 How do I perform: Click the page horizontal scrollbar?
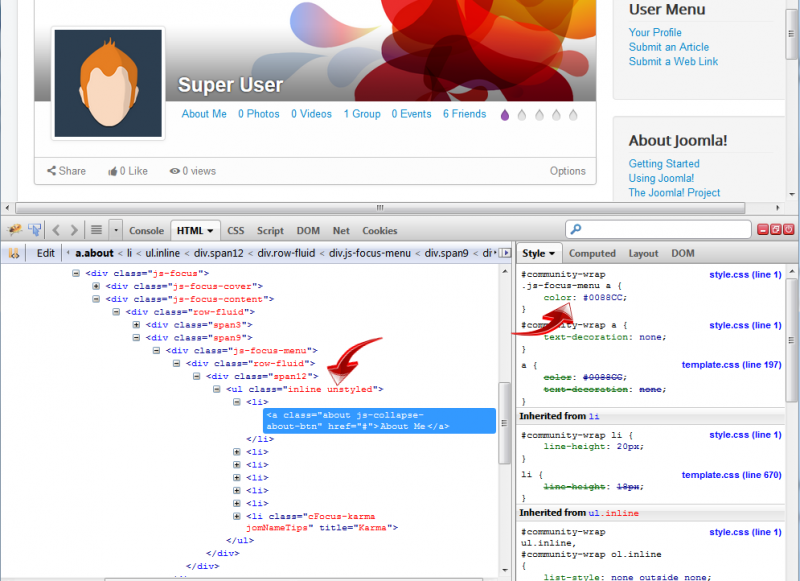click(380, 208)
